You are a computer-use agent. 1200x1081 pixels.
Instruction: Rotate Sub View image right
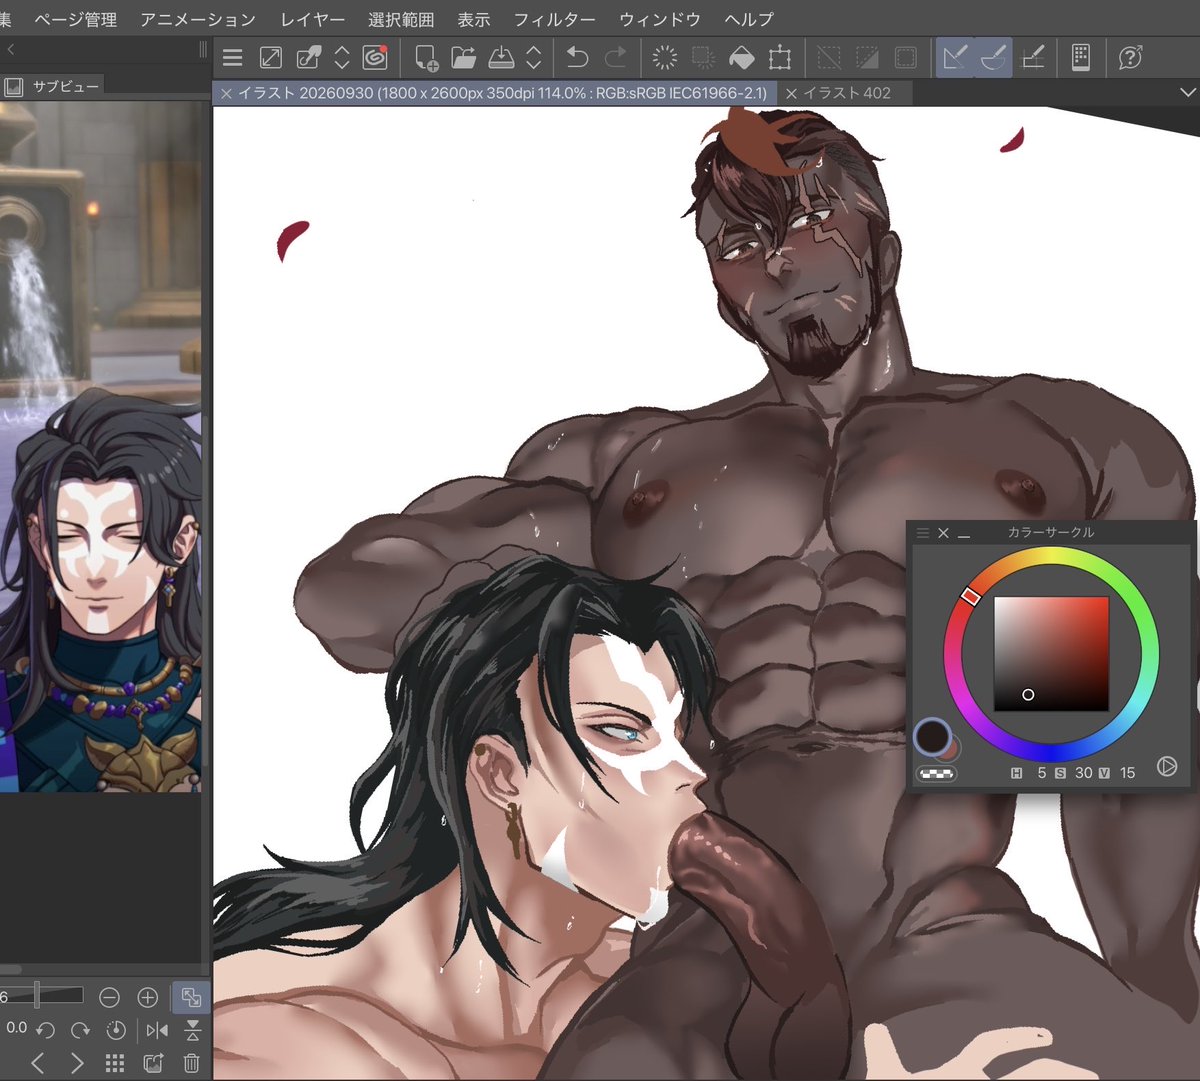point(80,1029)
